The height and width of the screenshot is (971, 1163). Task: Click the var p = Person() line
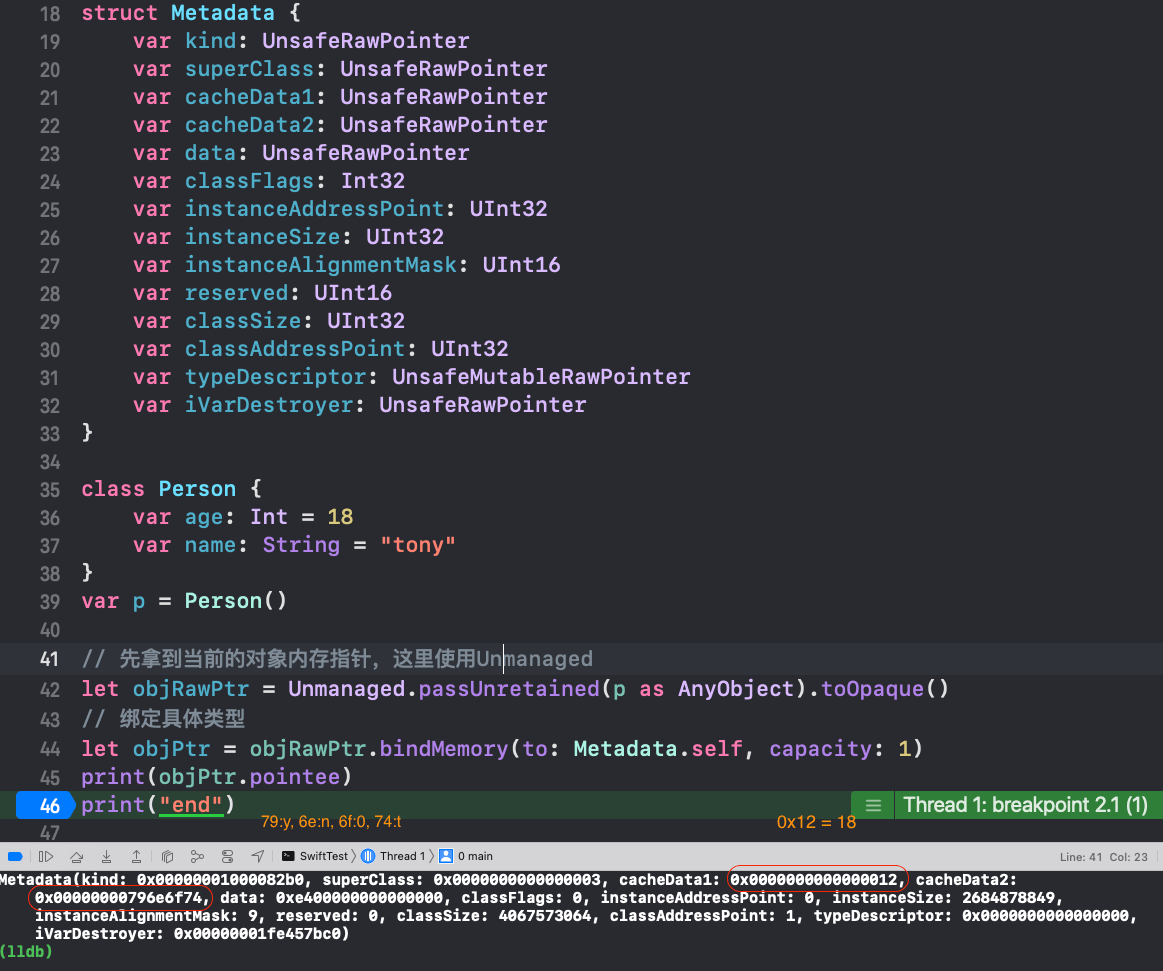click(x=184, y=601)
